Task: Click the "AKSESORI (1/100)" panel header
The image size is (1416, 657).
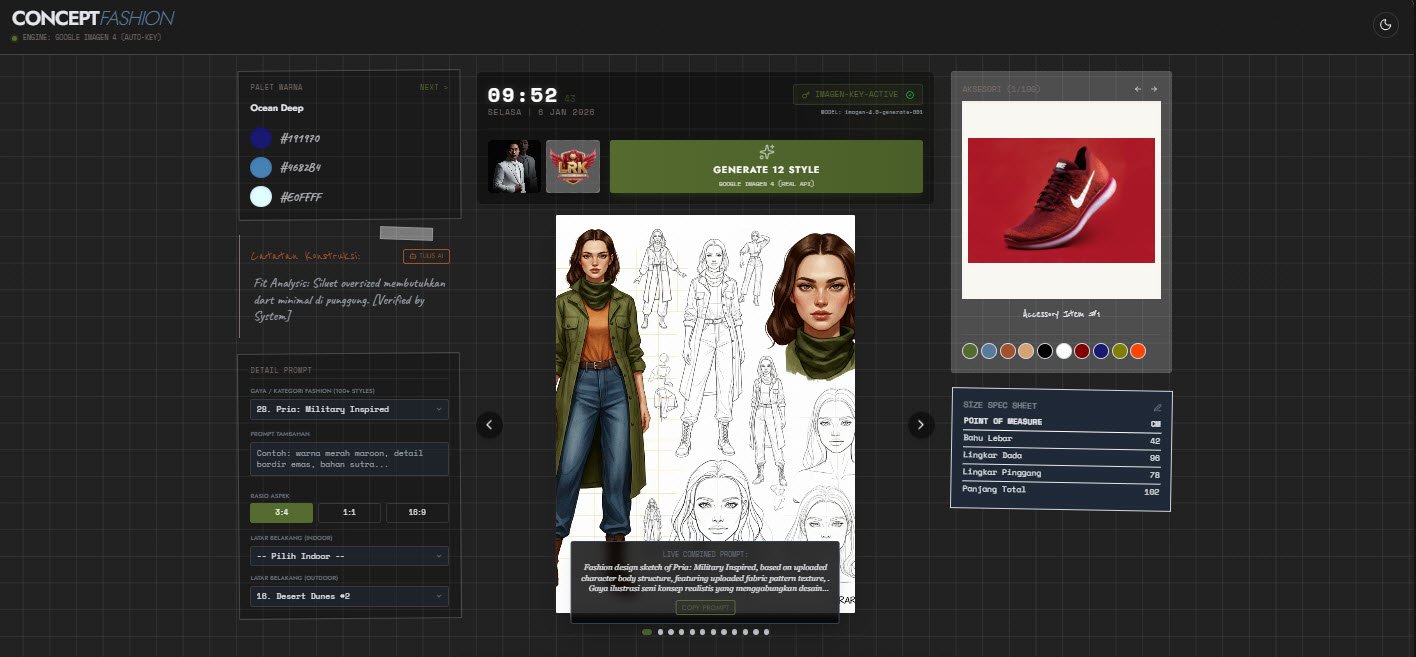Action: [x=1001, y=89]
